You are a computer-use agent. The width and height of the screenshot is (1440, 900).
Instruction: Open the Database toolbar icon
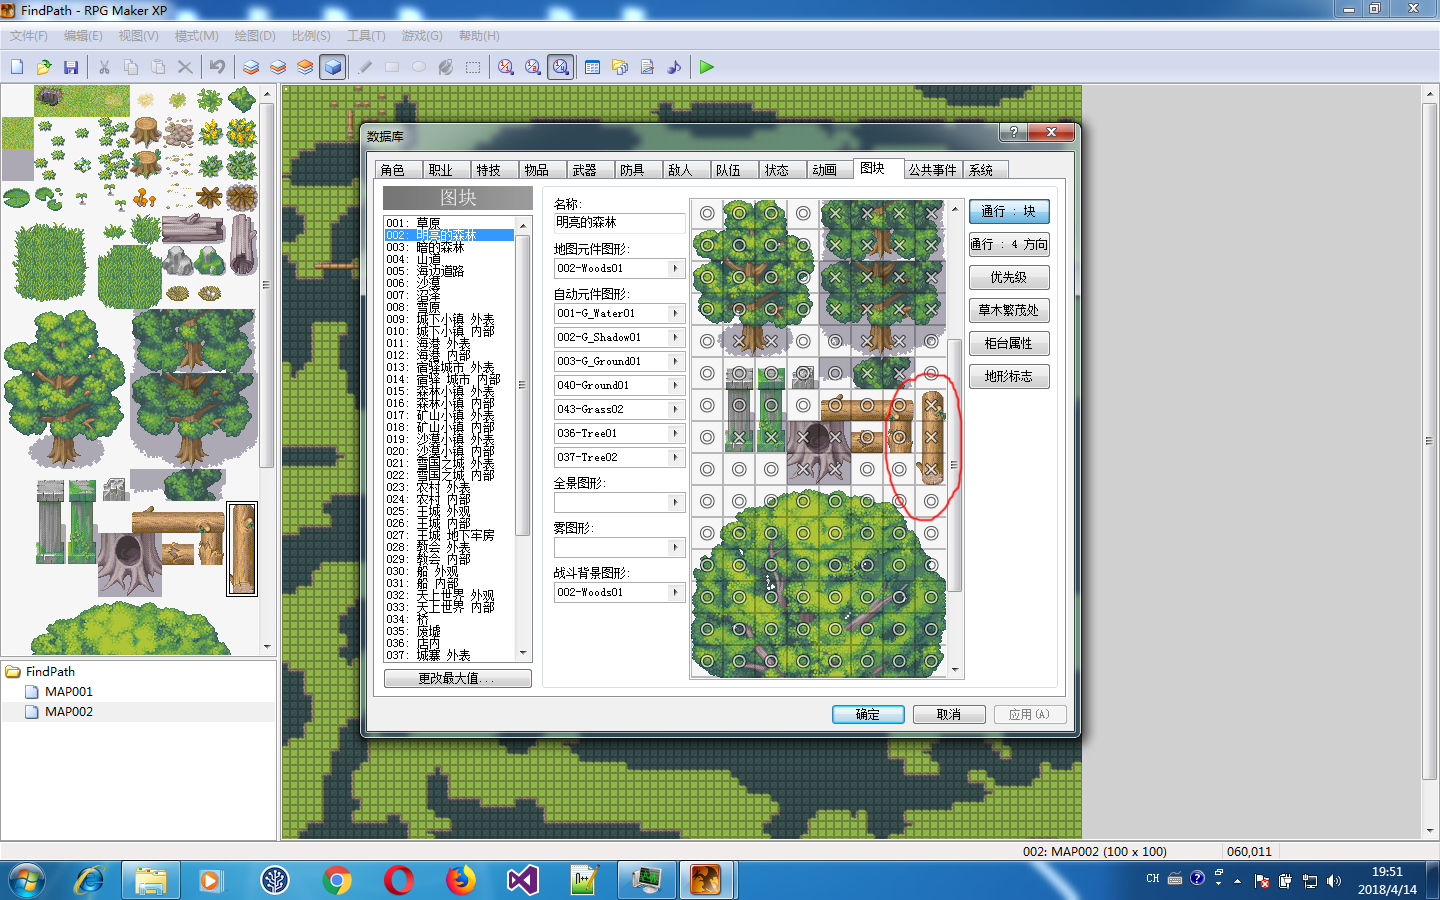(593, 67)
